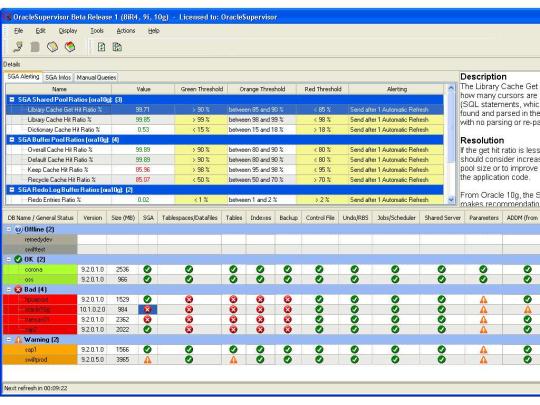Click the Tablespaces/Datafiles column header
Viewport: 540px width, 405px height.
[189, 218]
